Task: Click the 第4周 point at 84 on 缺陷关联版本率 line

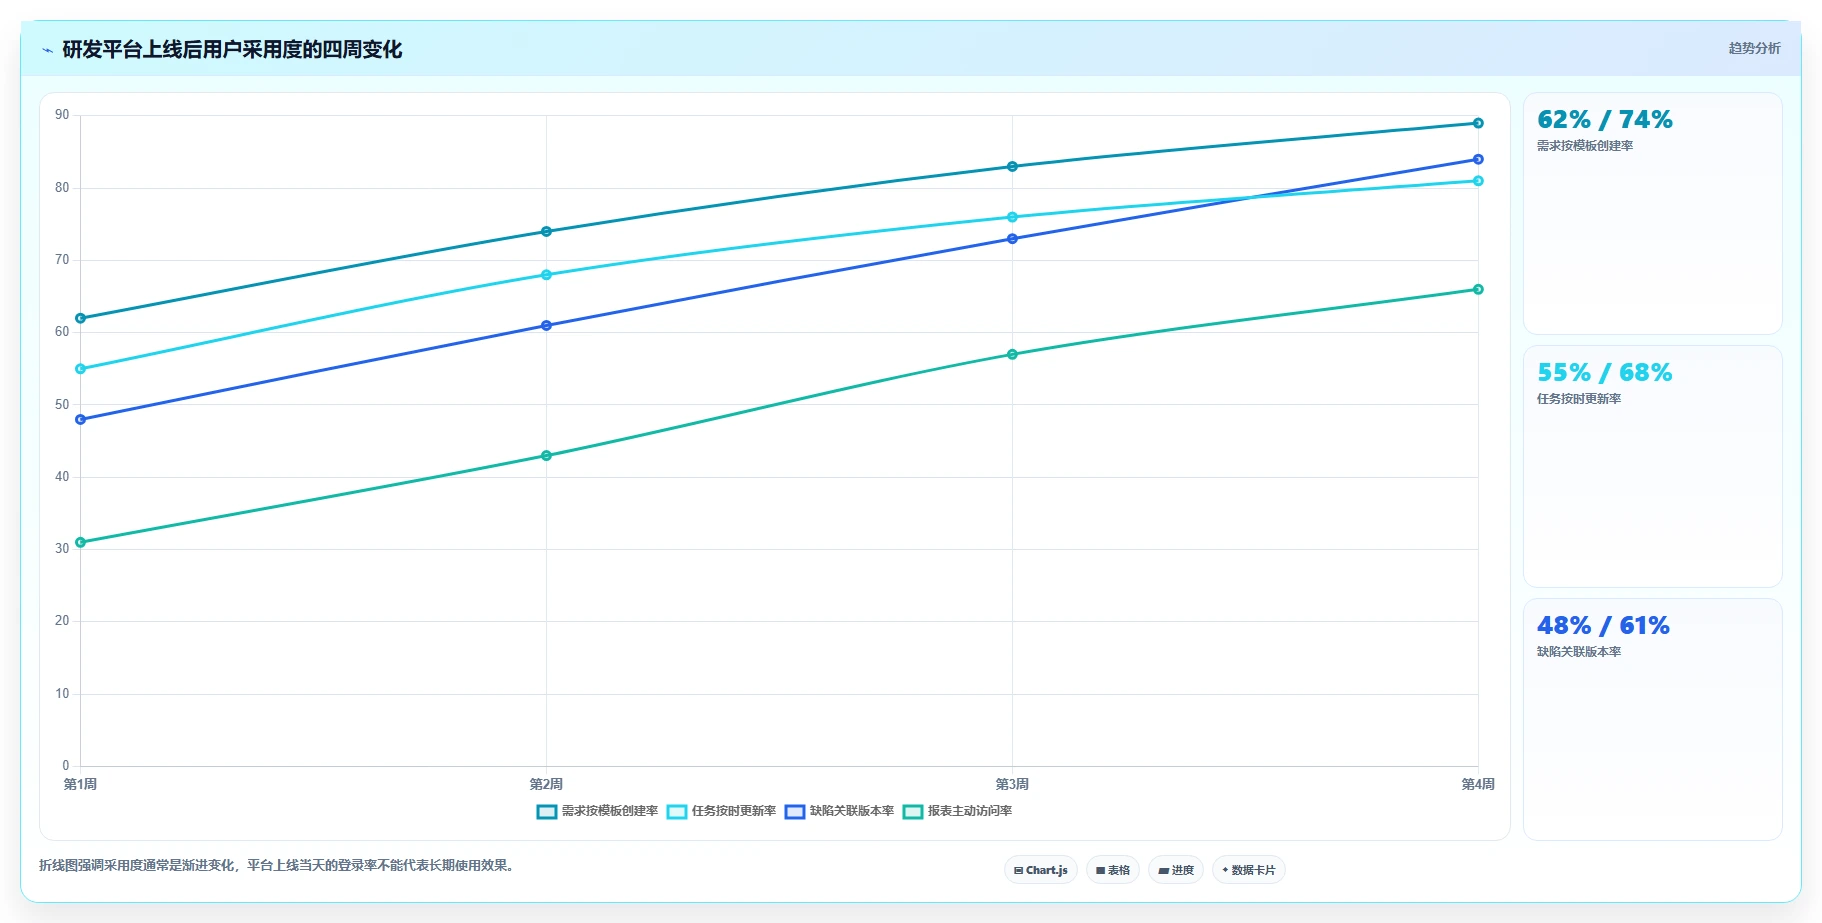Action: click(1478, 159)
